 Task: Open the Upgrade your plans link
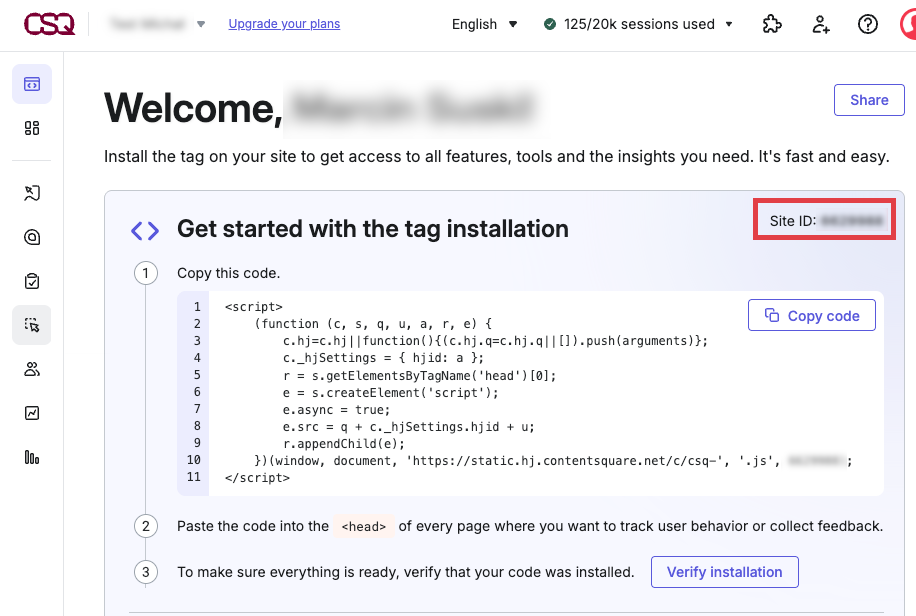(x=284, y=24)
